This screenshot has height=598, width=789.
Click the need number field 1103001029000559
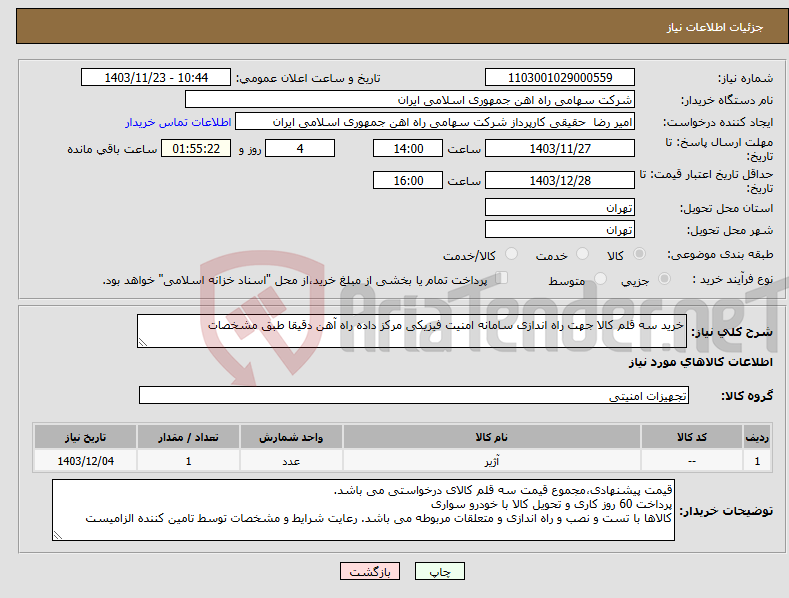(x=560, y=78)
